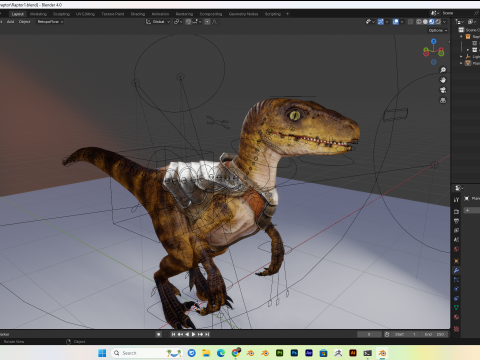Select wireframe viewport shading
Screen dimensions: 480x360
tap(419, 22)
